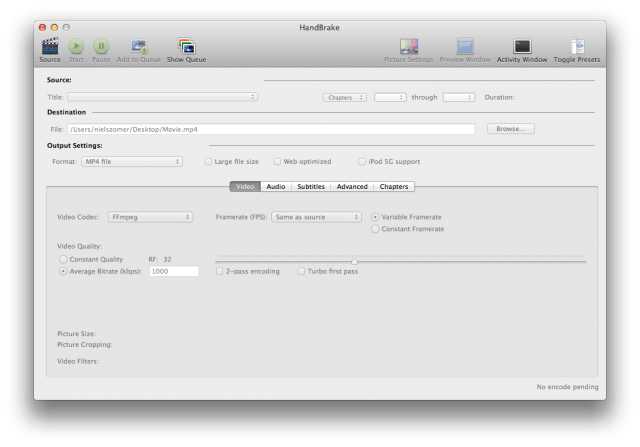
Task: Enable the Web optimized checkbox
Action: tap(278, 161)
